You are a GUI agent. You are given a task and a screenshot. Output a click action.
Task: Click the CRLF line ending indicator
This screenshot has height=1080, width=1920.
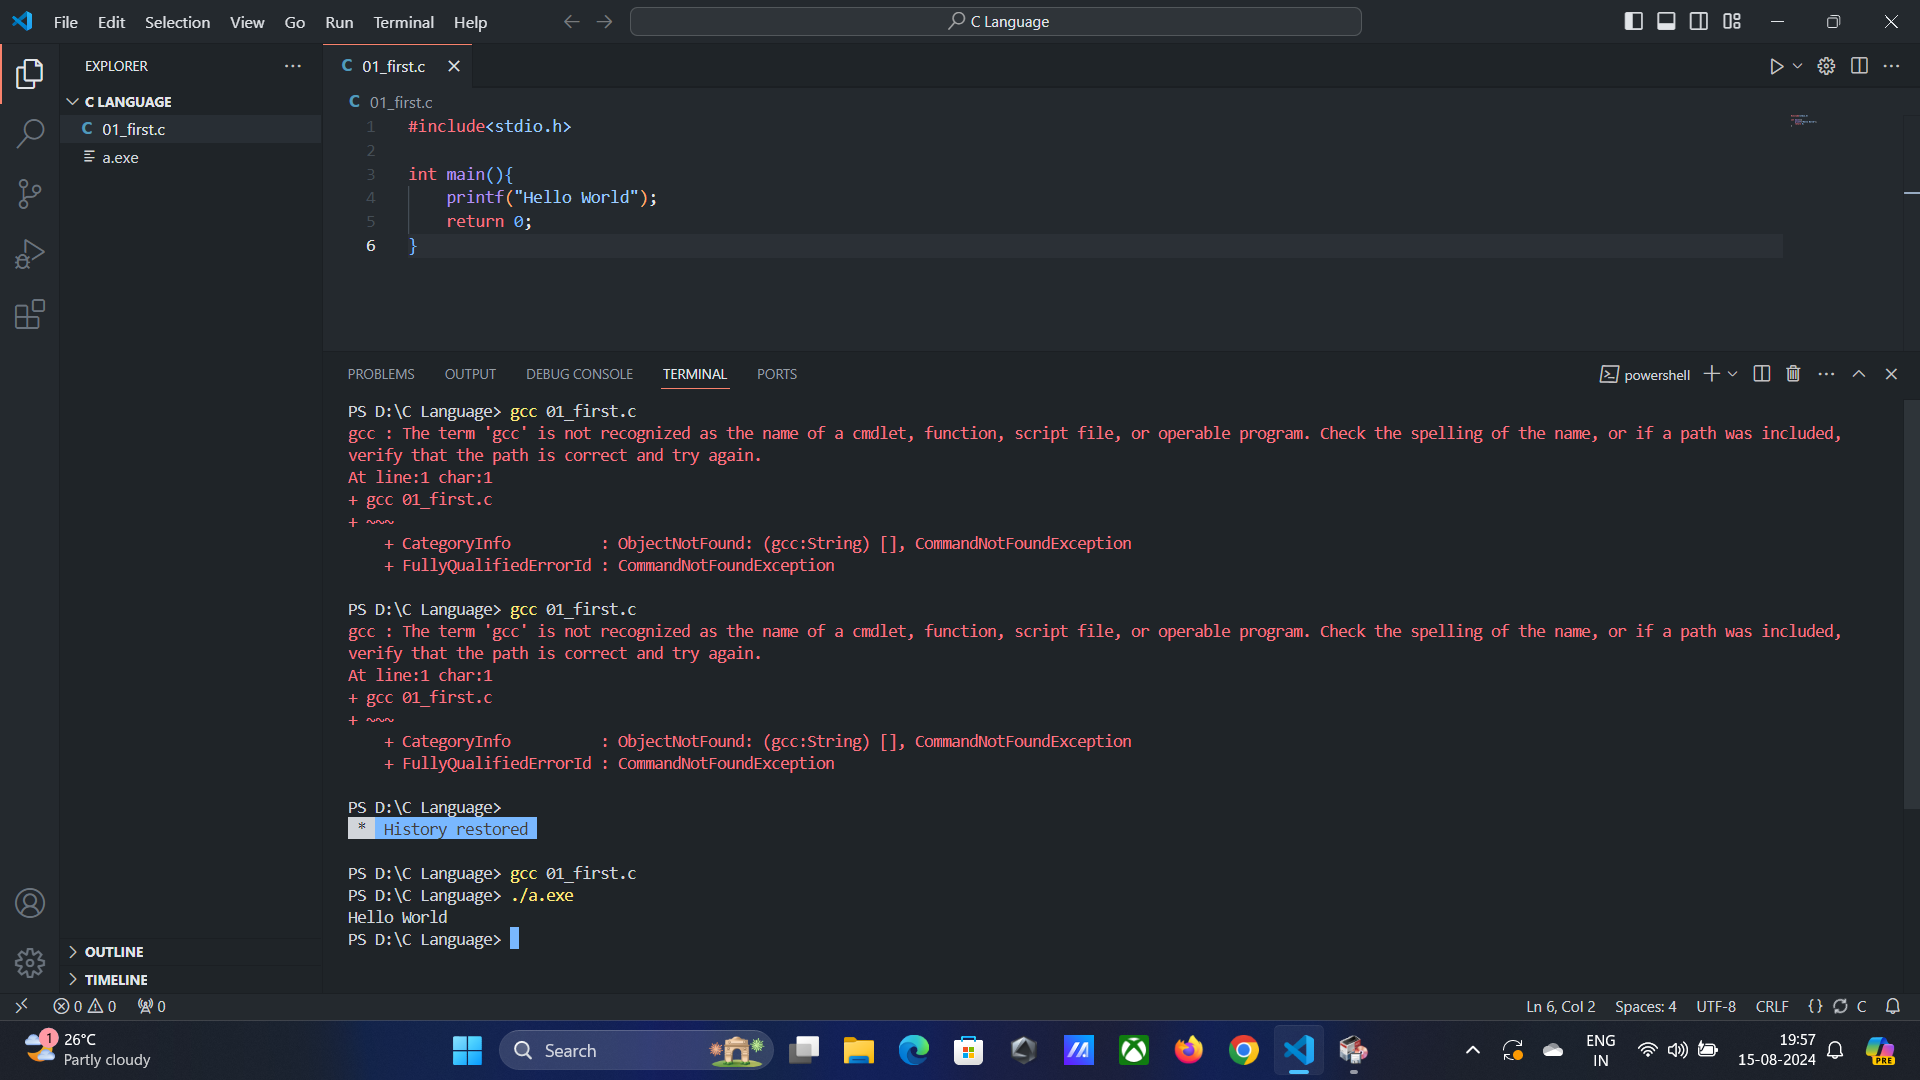1772,1006
